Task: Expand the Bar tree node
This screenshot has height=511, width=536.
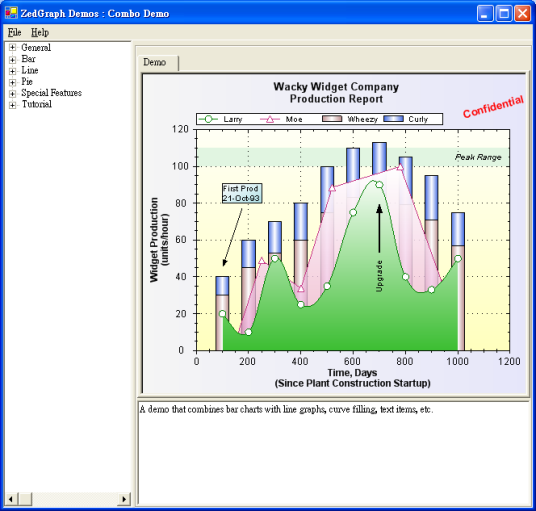Action: pos(12,59)
